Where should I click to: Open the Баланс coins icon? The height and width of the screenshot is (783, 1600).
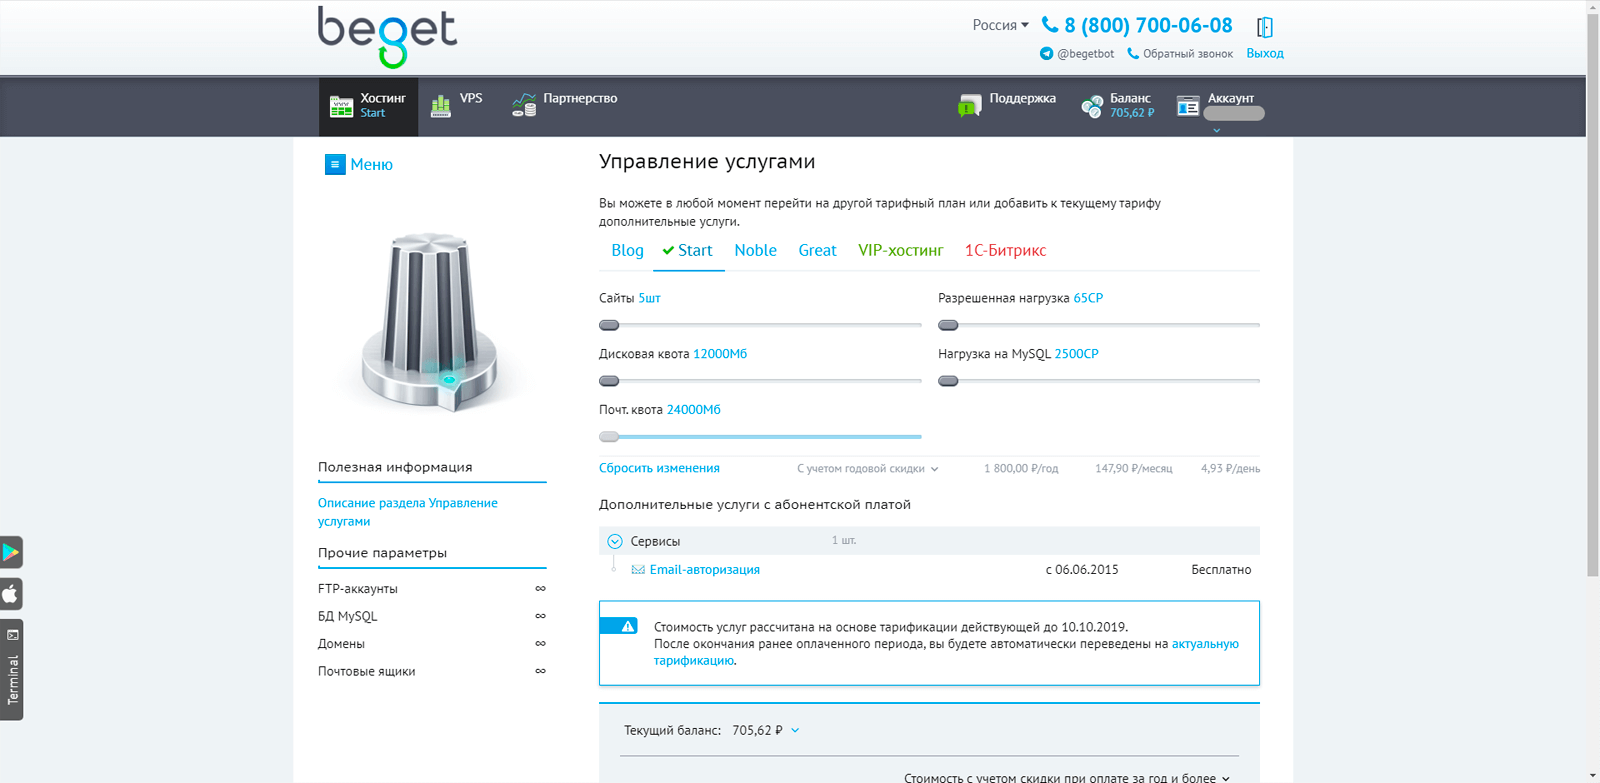1092,106
